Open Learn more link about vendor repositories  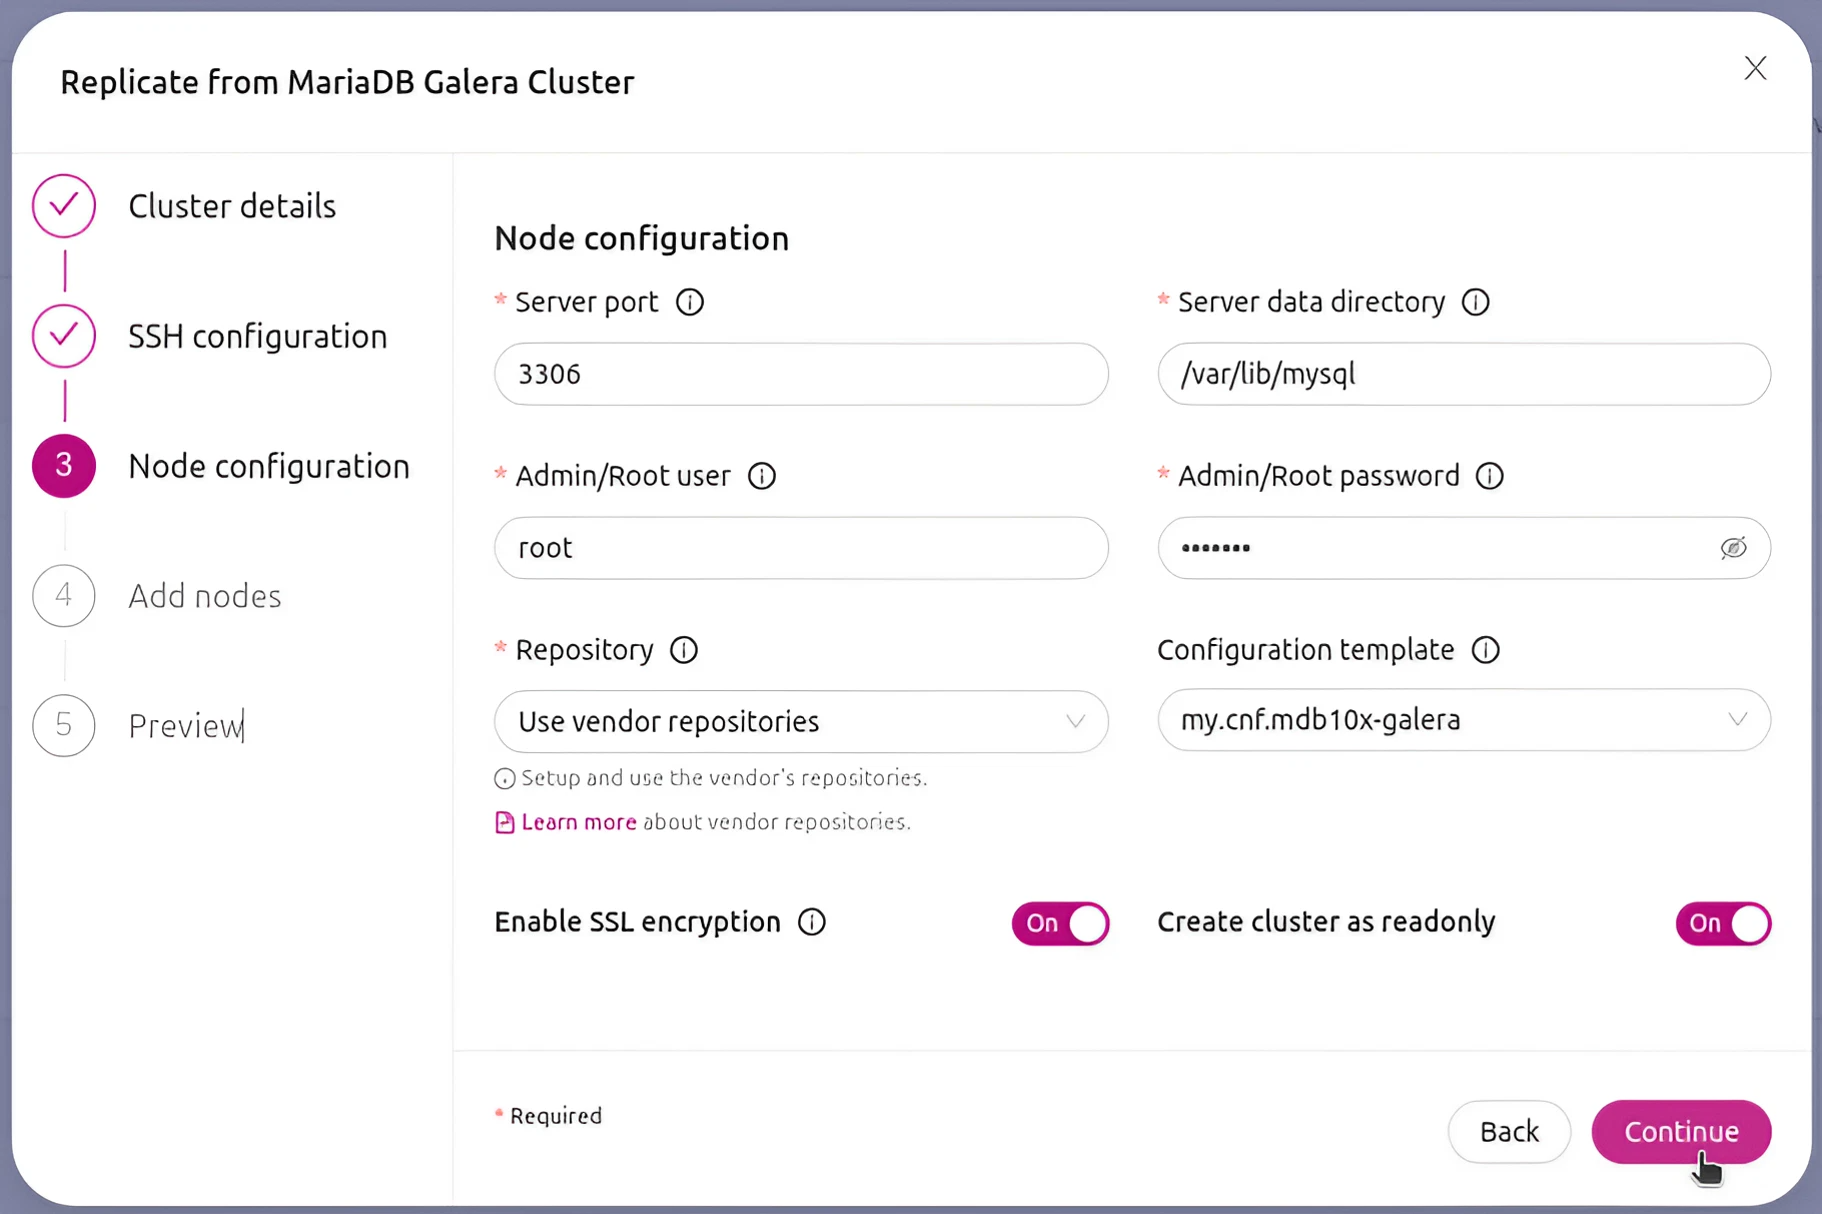(579, 822)
